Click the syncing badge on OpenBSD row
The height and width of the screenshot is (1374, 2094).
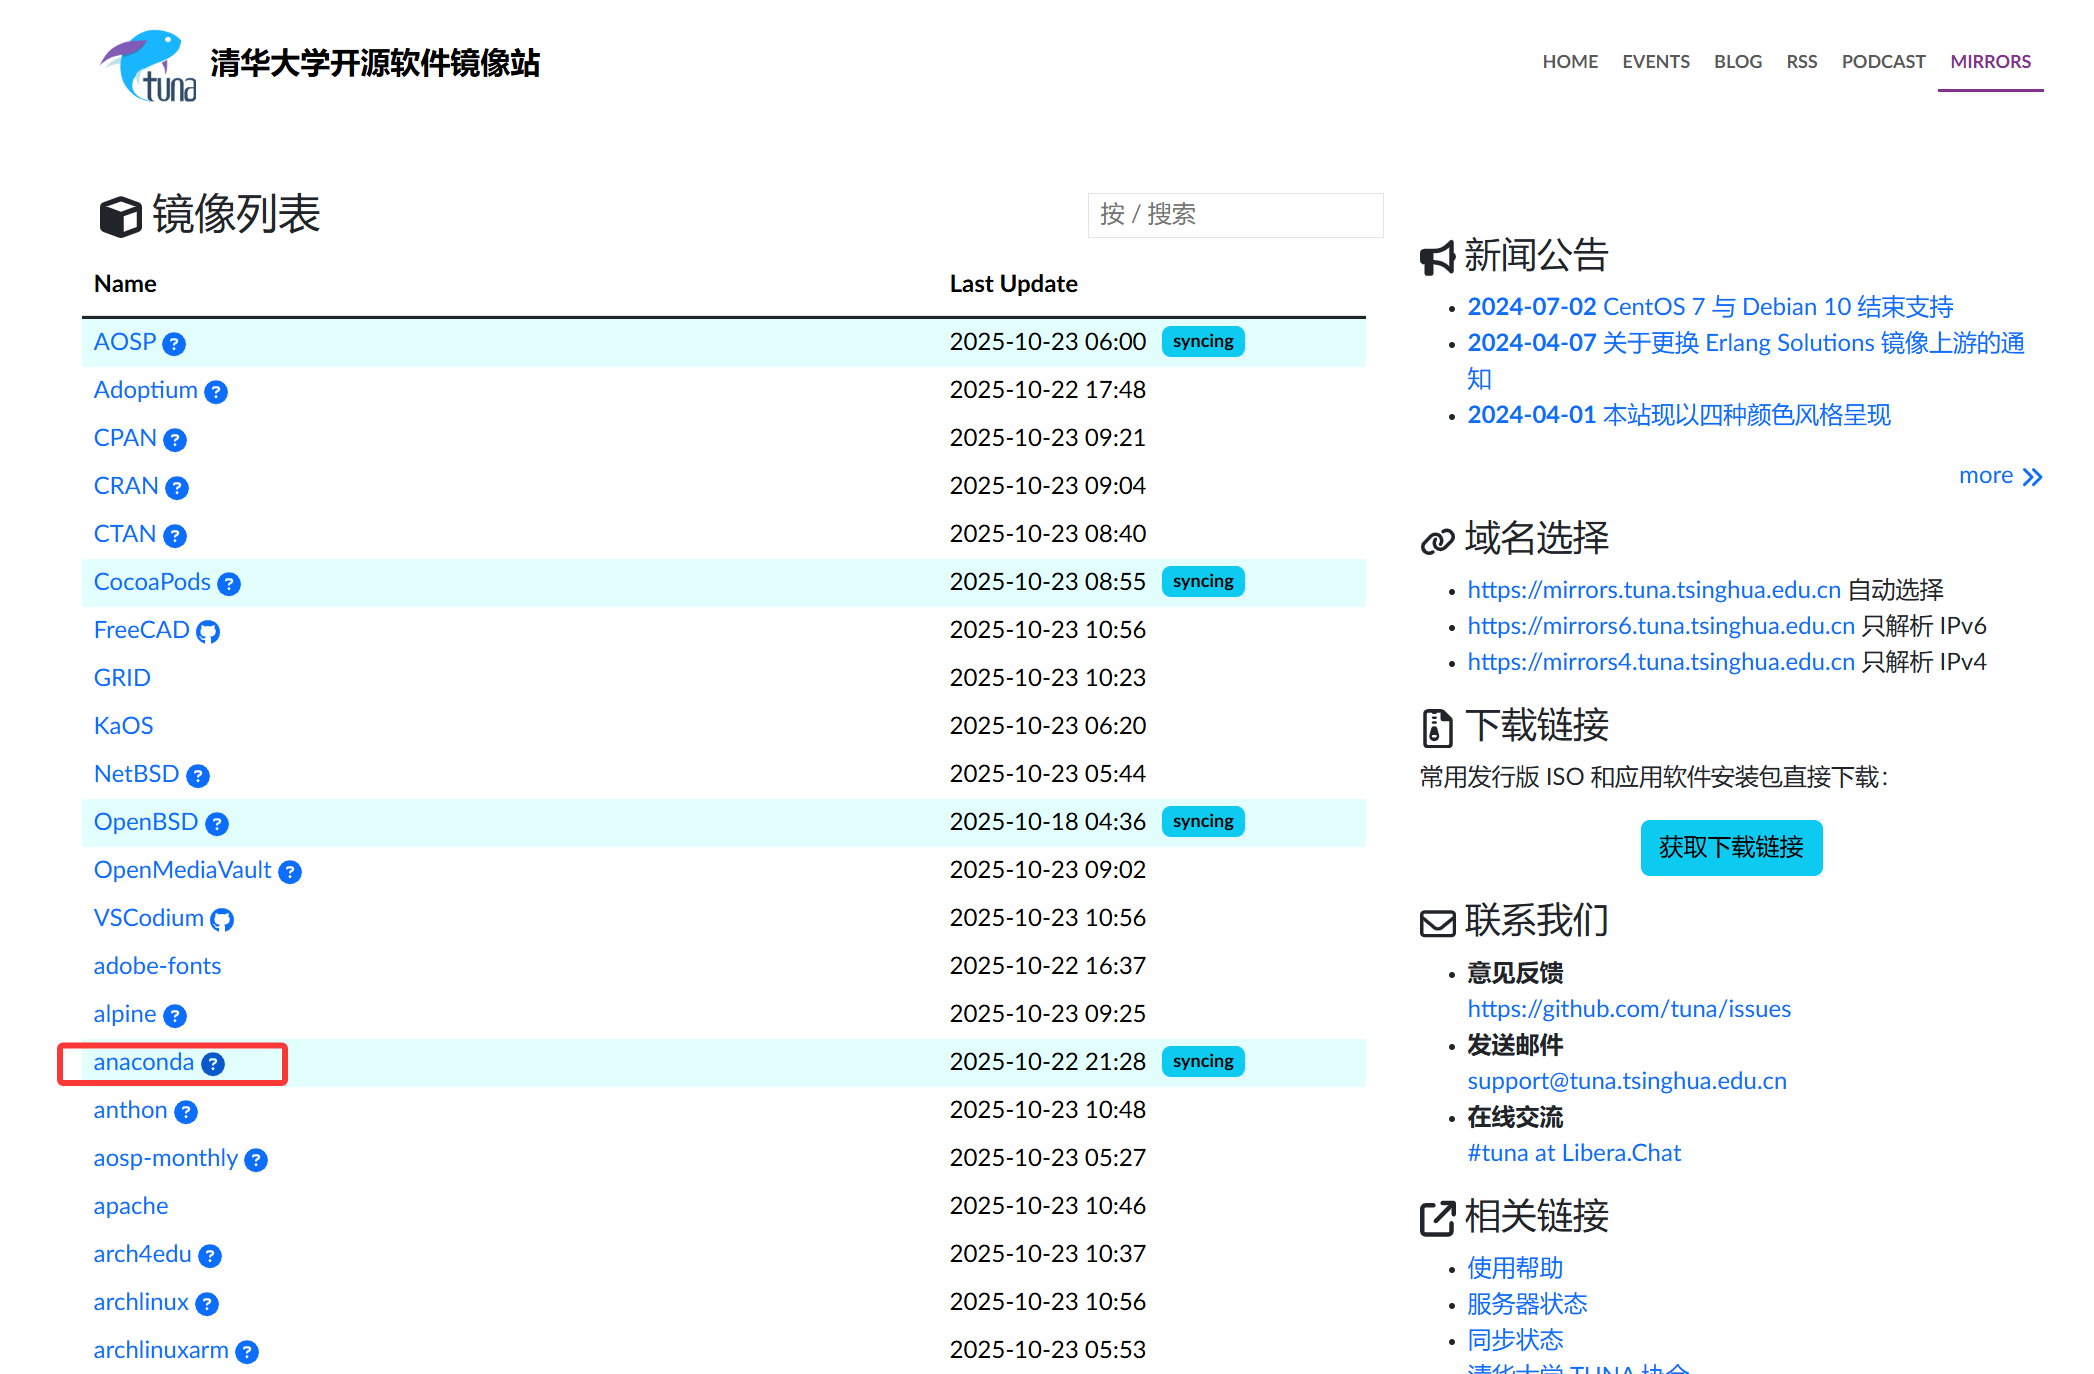click(x=1203, y=822)
